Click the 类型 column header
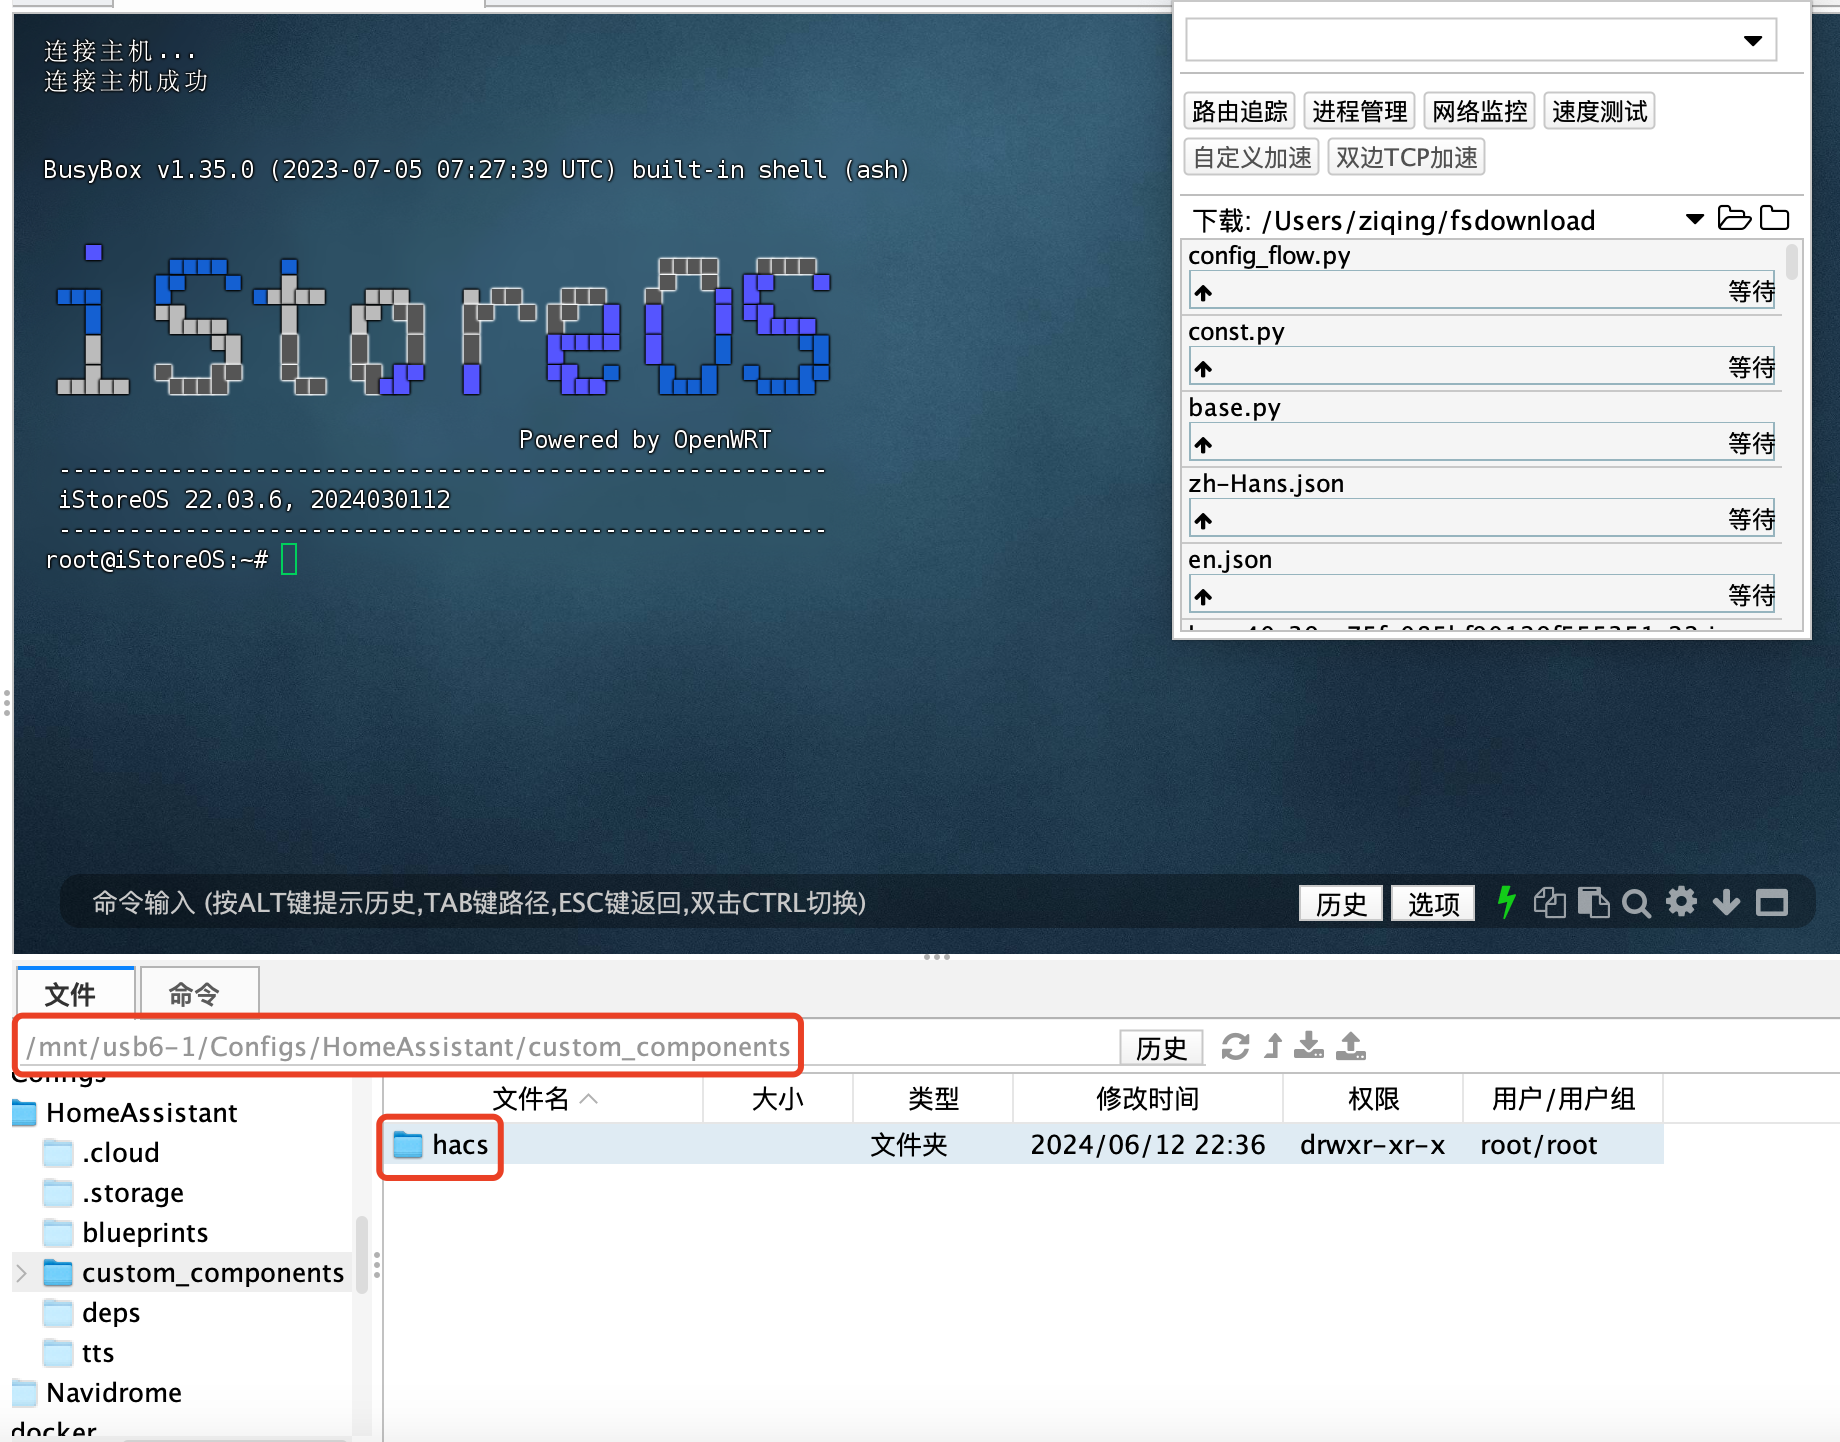This screenshot has height=1442, width=1840. (x=933, y=1099)
